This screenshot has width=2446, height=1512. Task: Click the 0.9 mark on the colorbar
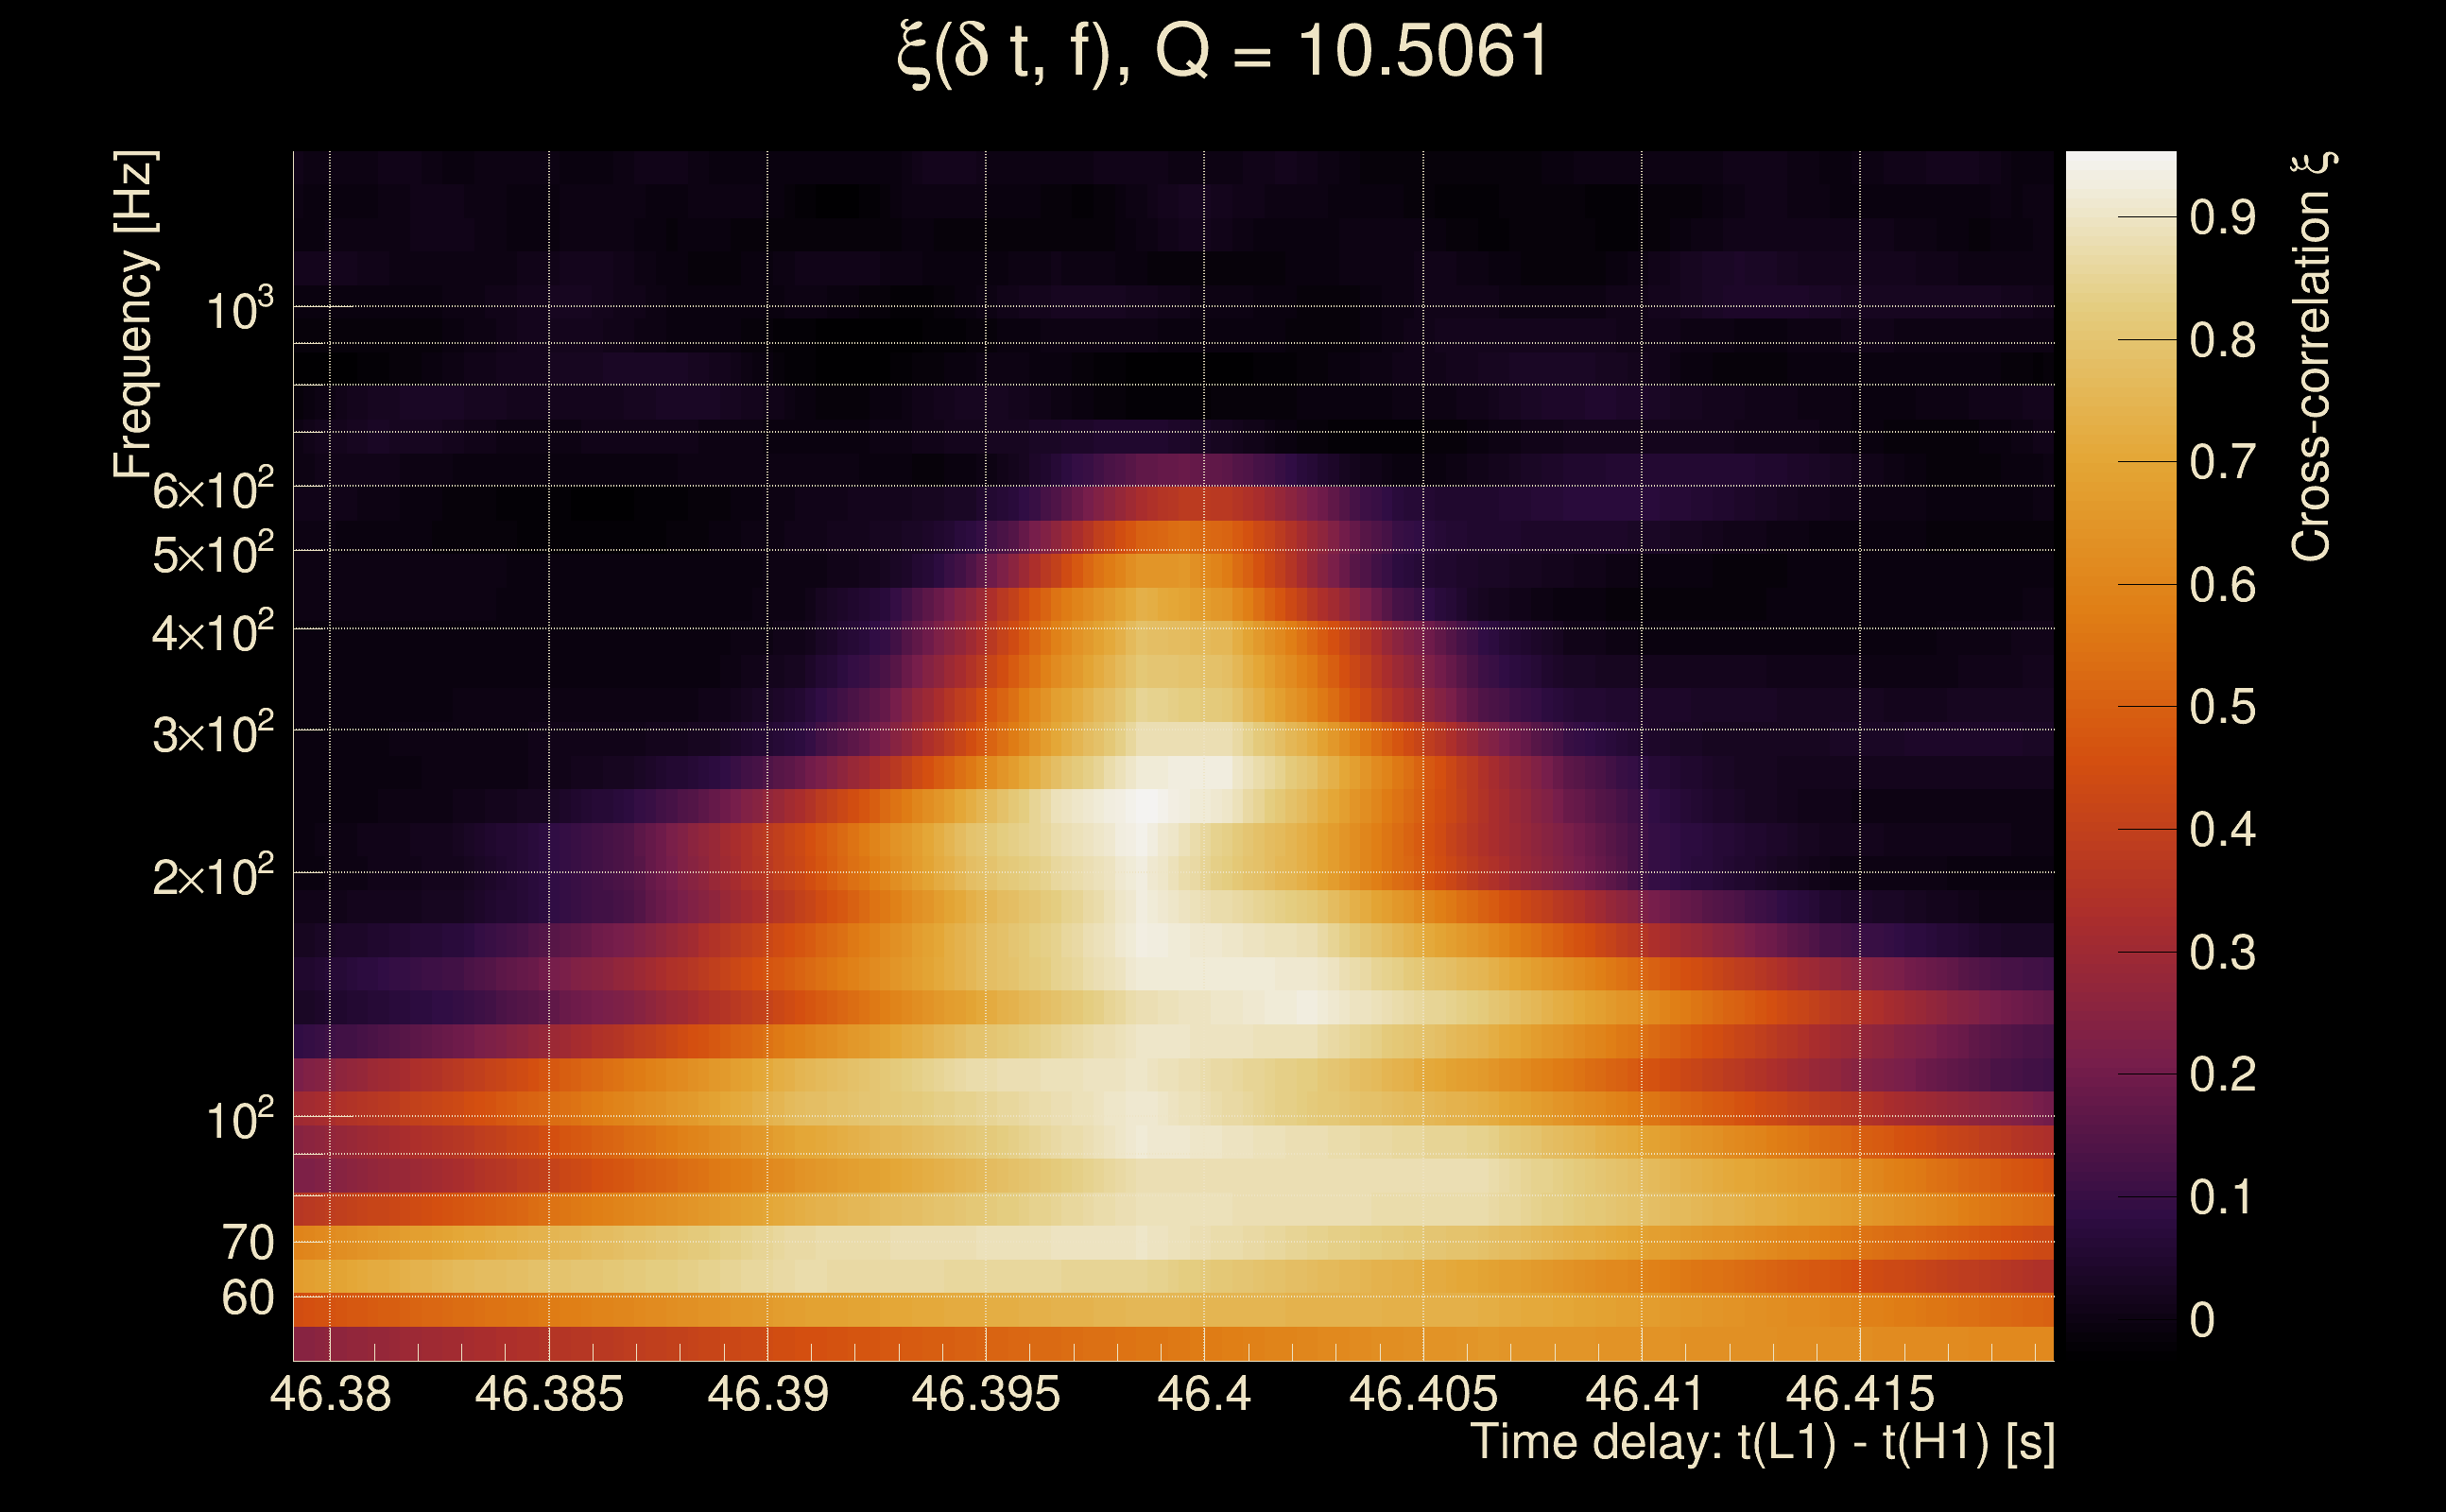click(x=2222, y=218)
